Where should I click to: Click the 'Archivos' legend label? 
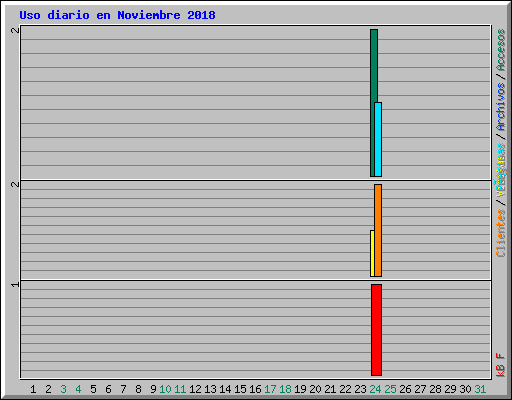tap(501, 107)
